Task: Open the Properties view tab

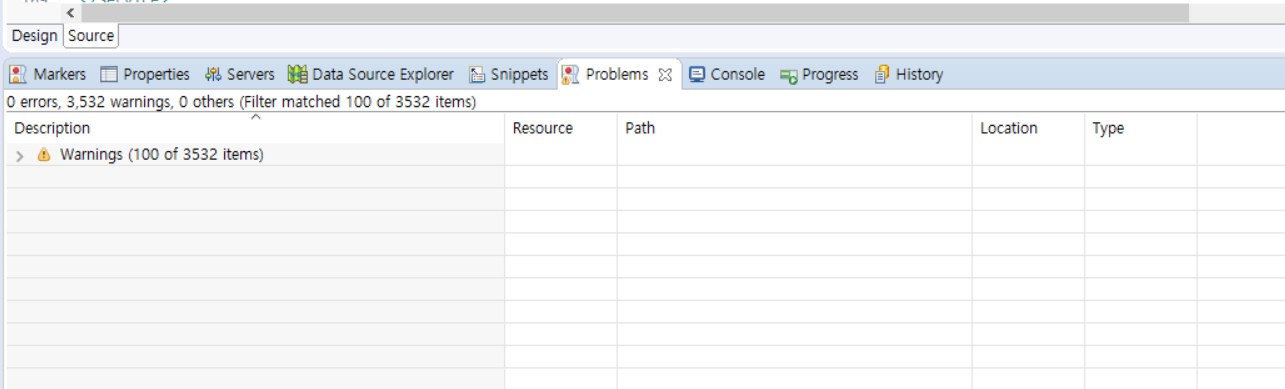Action: coord(145,74)
